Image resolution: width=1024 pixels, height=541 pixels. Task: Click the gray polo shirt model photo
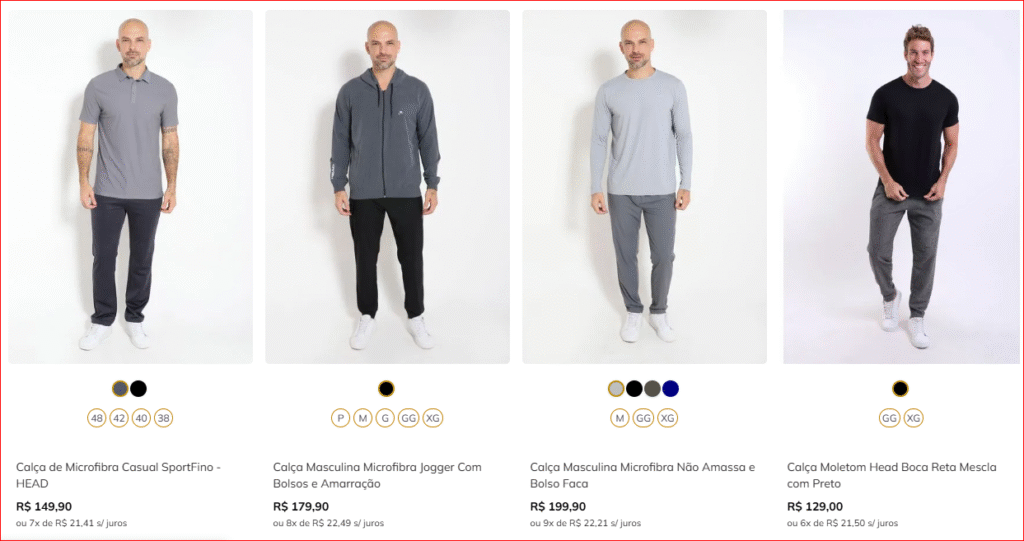click(131, 187)
